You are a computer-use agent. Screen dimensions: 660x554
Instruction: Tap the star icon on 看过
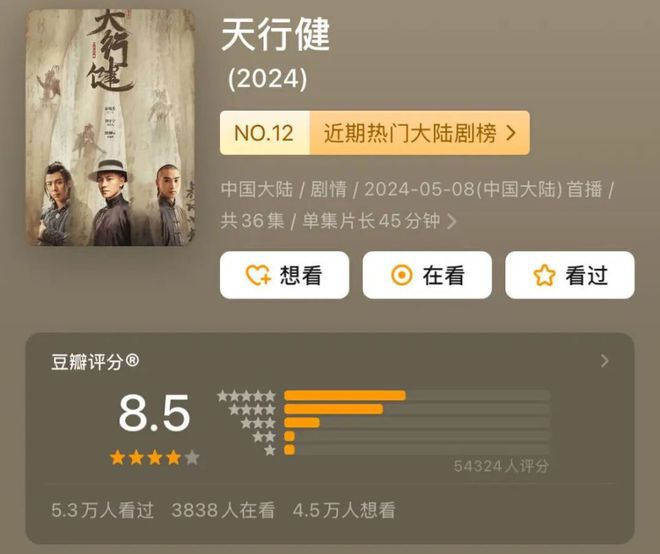click(544, 275)
